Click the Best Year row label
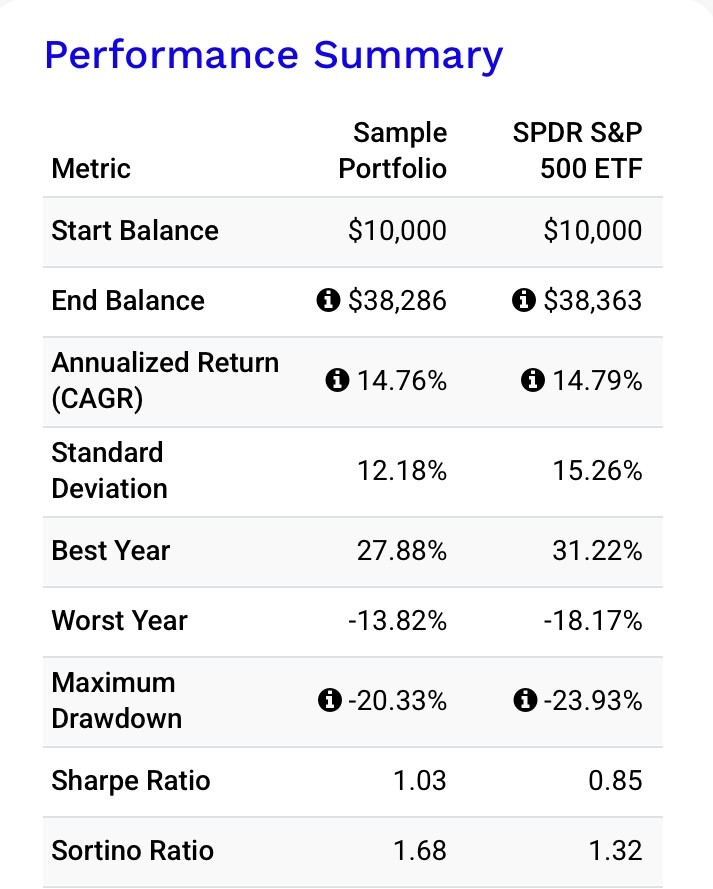Viewport: 713px width, 889px height. (x=111, y=551)
